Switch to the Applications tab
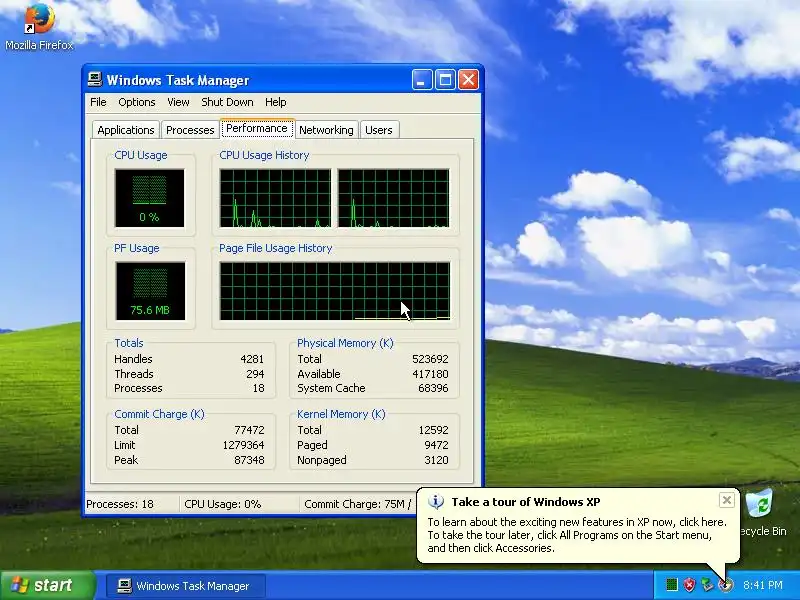This screenshot has width=800, height=600. (126, 130)
